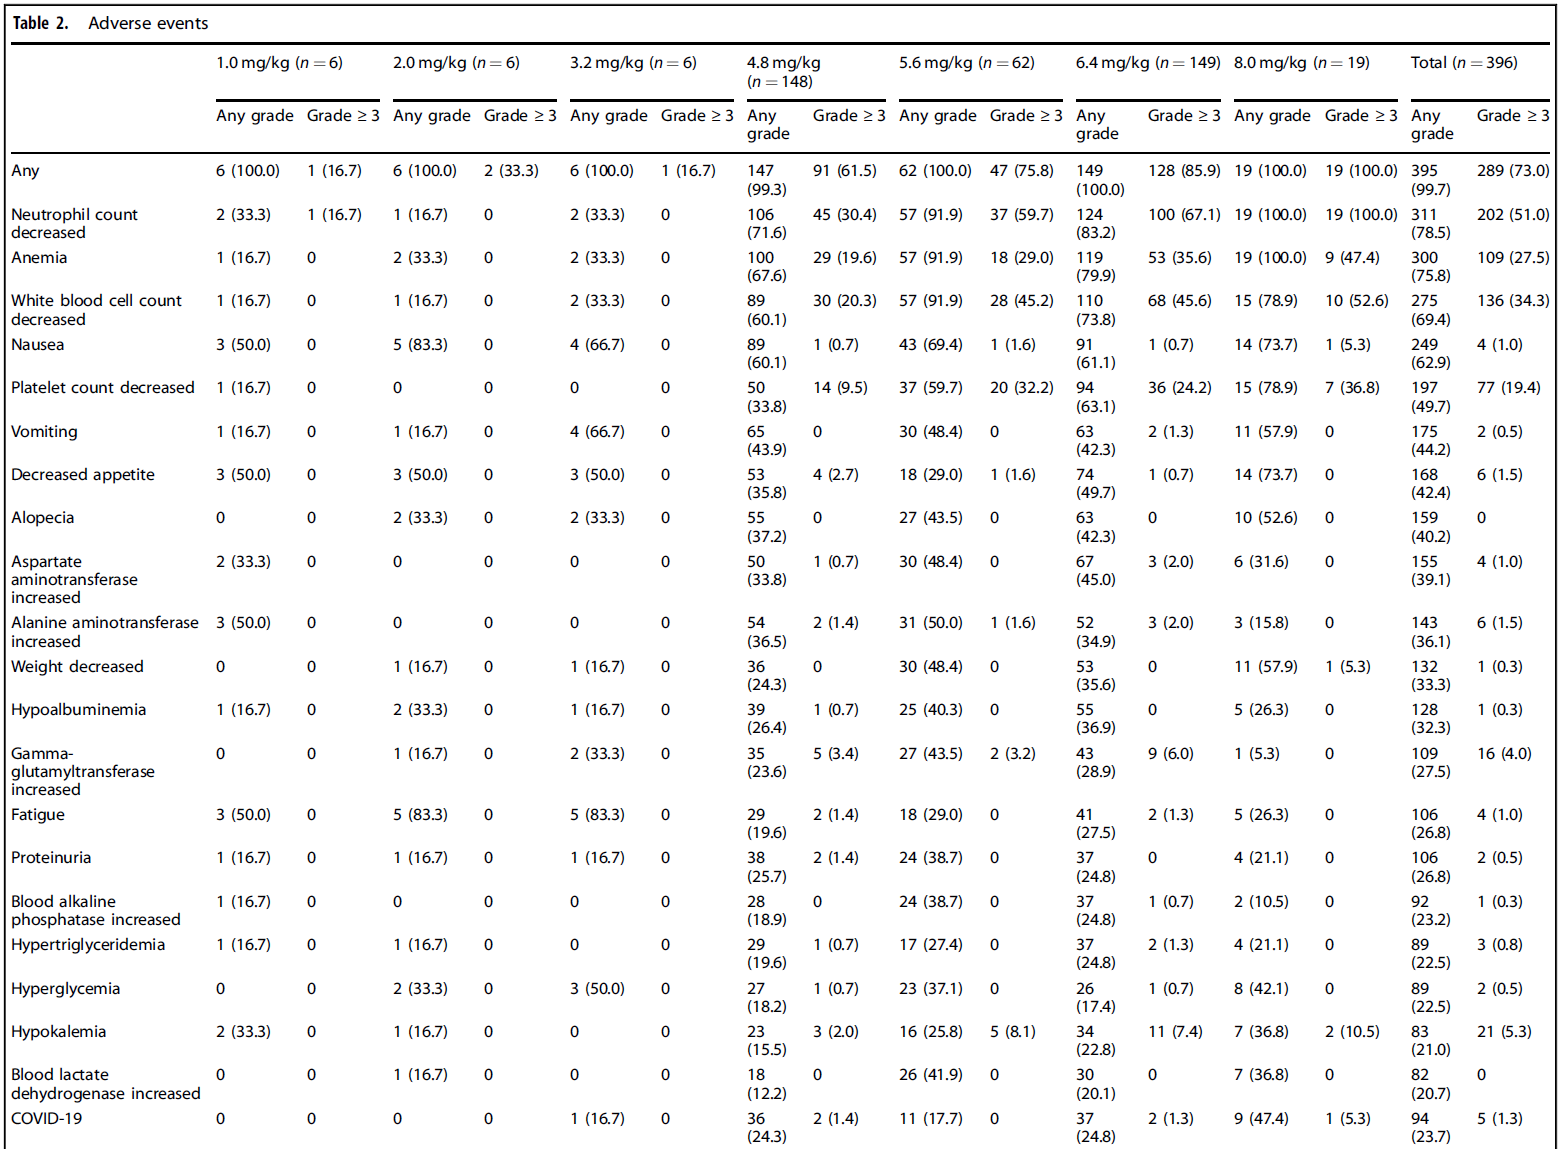This screenshot has height=1149, width=1560.
Task: Select the '1.0 mg/kg (n = 6)' column header
Action: point(279,63)
